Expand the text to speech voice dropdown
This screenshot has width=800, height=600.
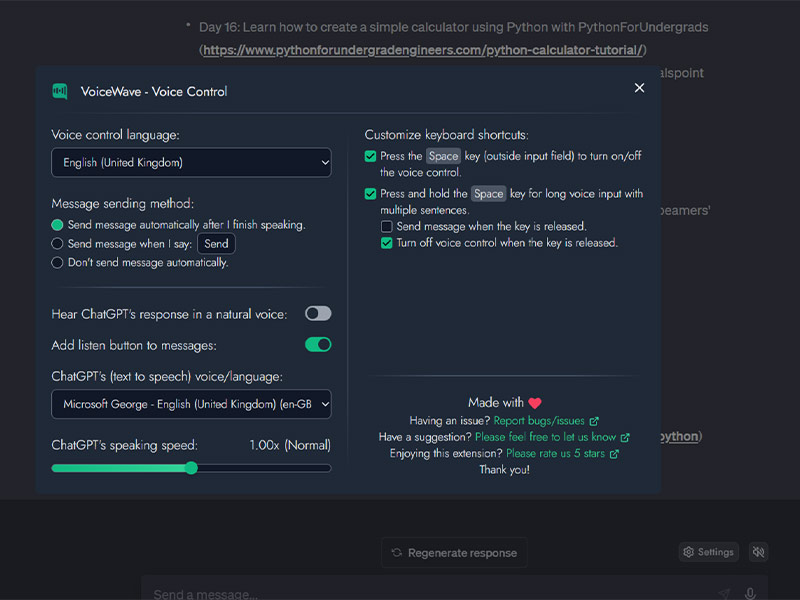[191, 404]
